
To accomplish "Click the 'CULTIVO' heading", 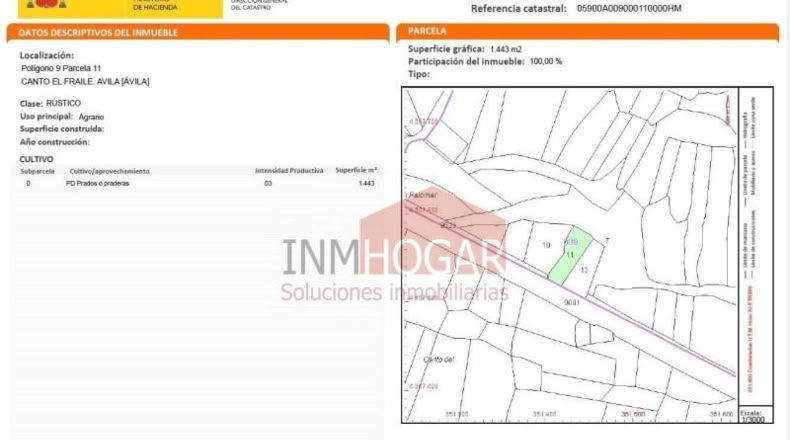I will 36,159.
